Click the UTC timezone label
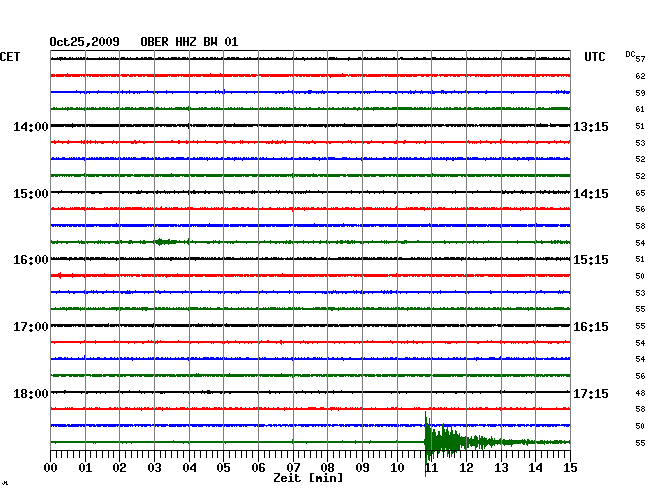650x494 pixels. (594, 57)
